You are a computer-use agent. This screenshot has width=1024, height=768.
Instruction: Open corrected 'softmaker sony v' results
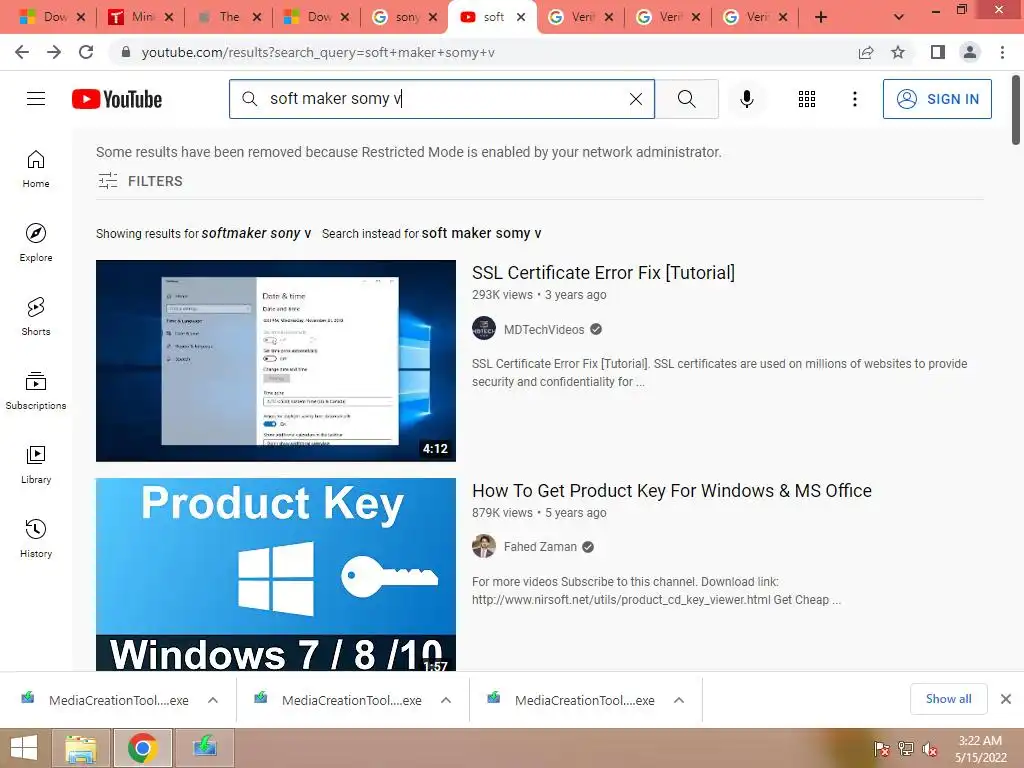256,233
